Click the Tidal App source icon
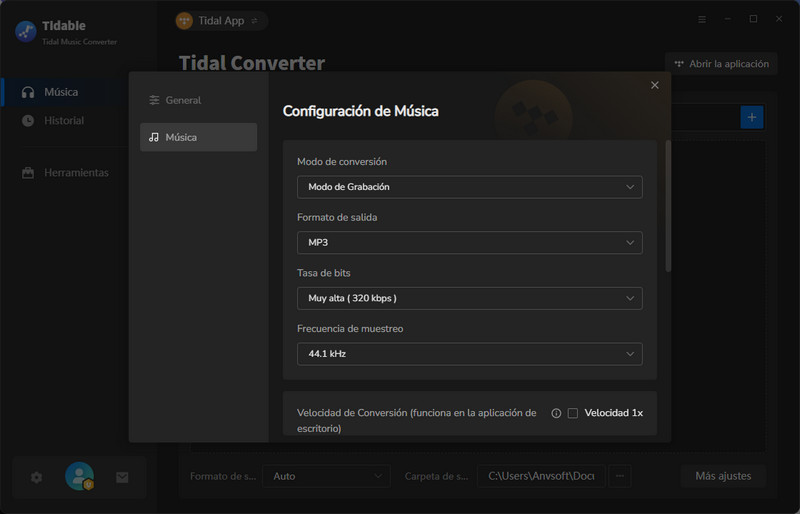Image resolution: width=800 pixels, height=514 pixels. [x=184, y=21]
